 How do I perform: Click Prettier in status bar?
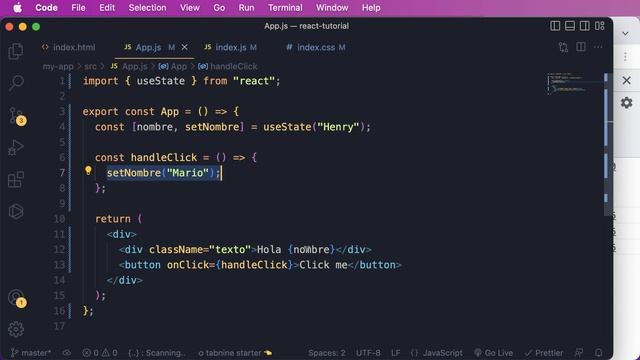[x=544, y=353]
